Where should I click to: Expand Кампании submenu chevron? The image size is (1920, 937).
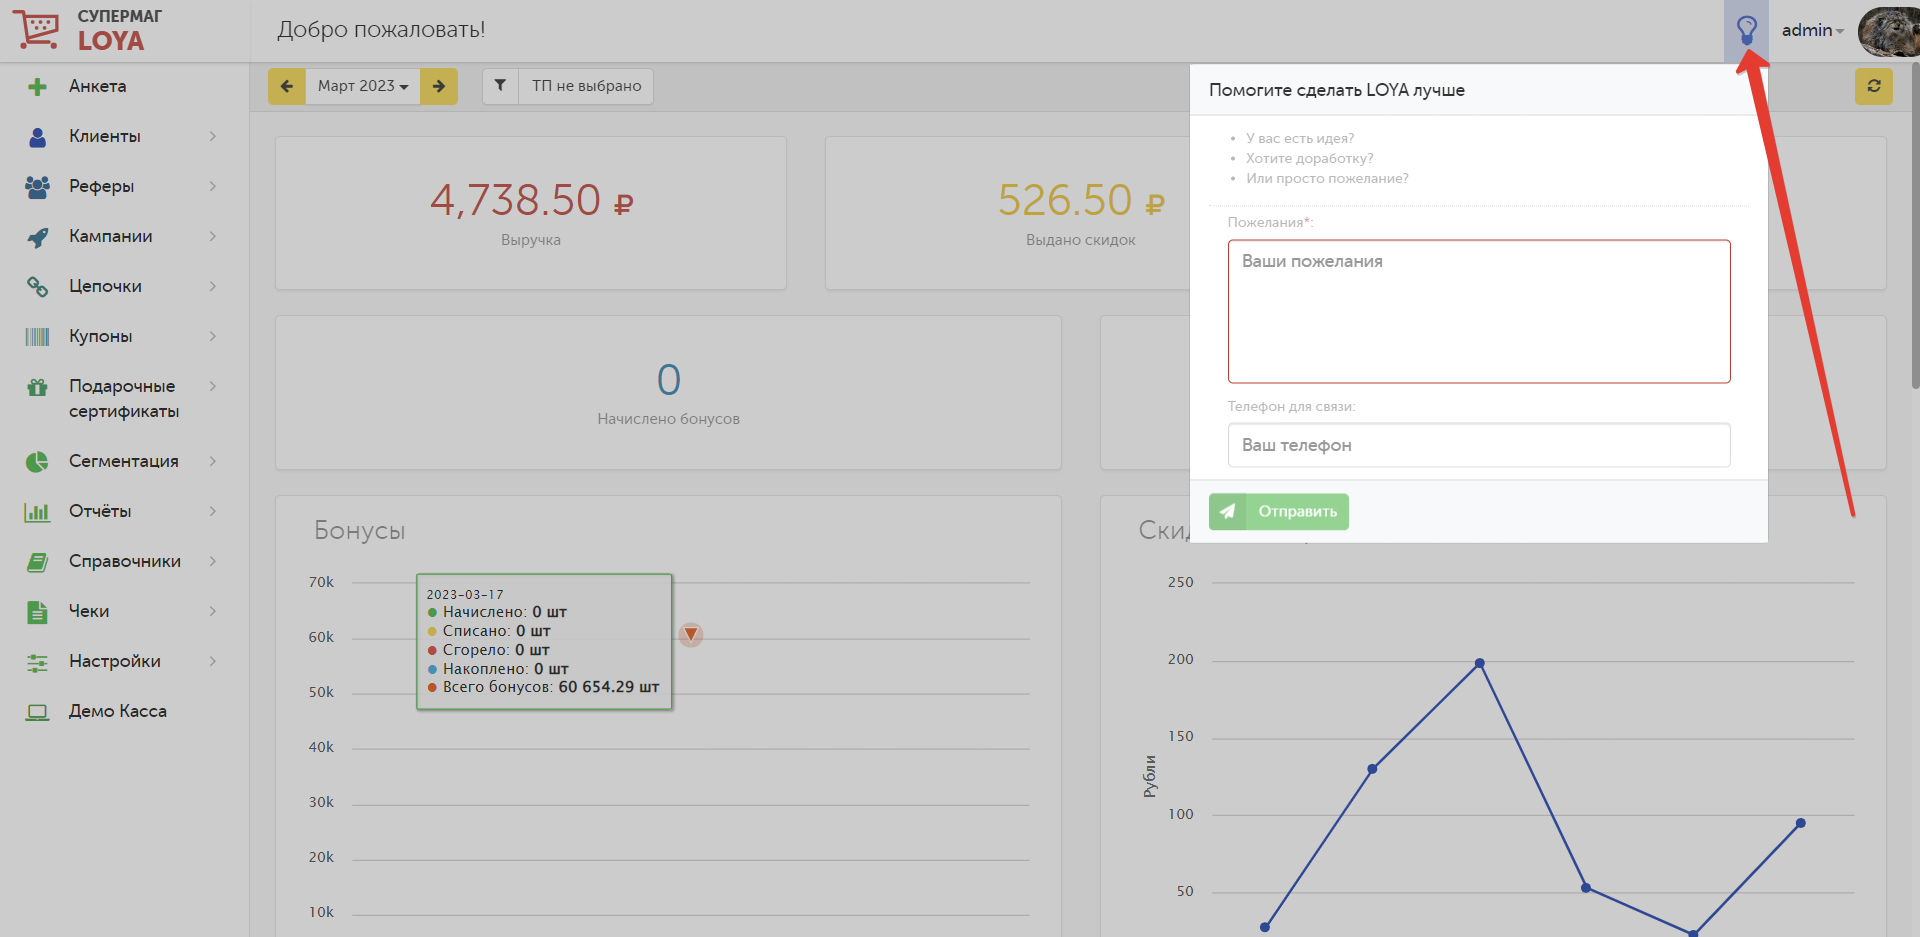pyautogui.click(x=213, y=236)
